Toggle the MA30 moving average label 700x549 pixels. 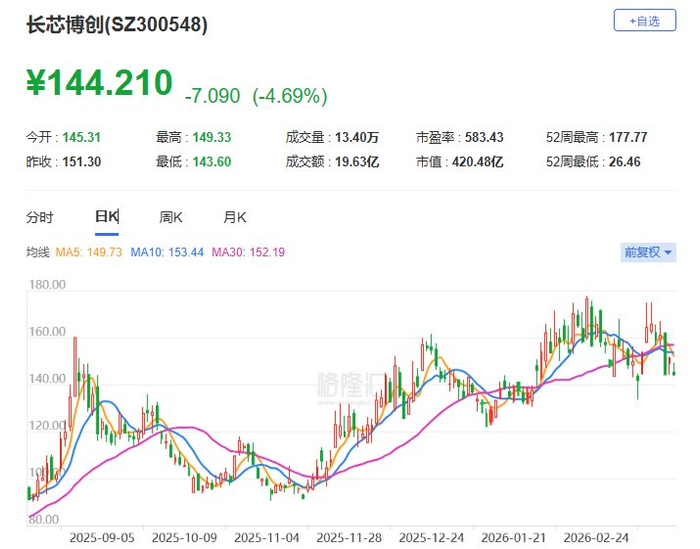(x=248, y=252)
